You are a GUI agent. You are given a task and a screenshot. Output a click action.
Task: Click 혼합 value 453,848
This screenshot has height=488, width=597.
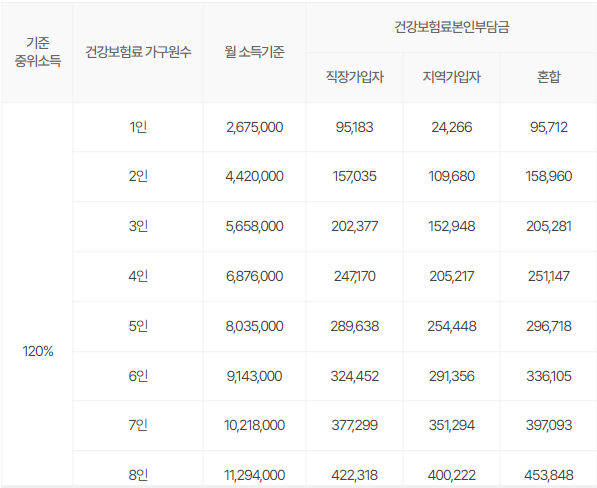click(549, 475)
